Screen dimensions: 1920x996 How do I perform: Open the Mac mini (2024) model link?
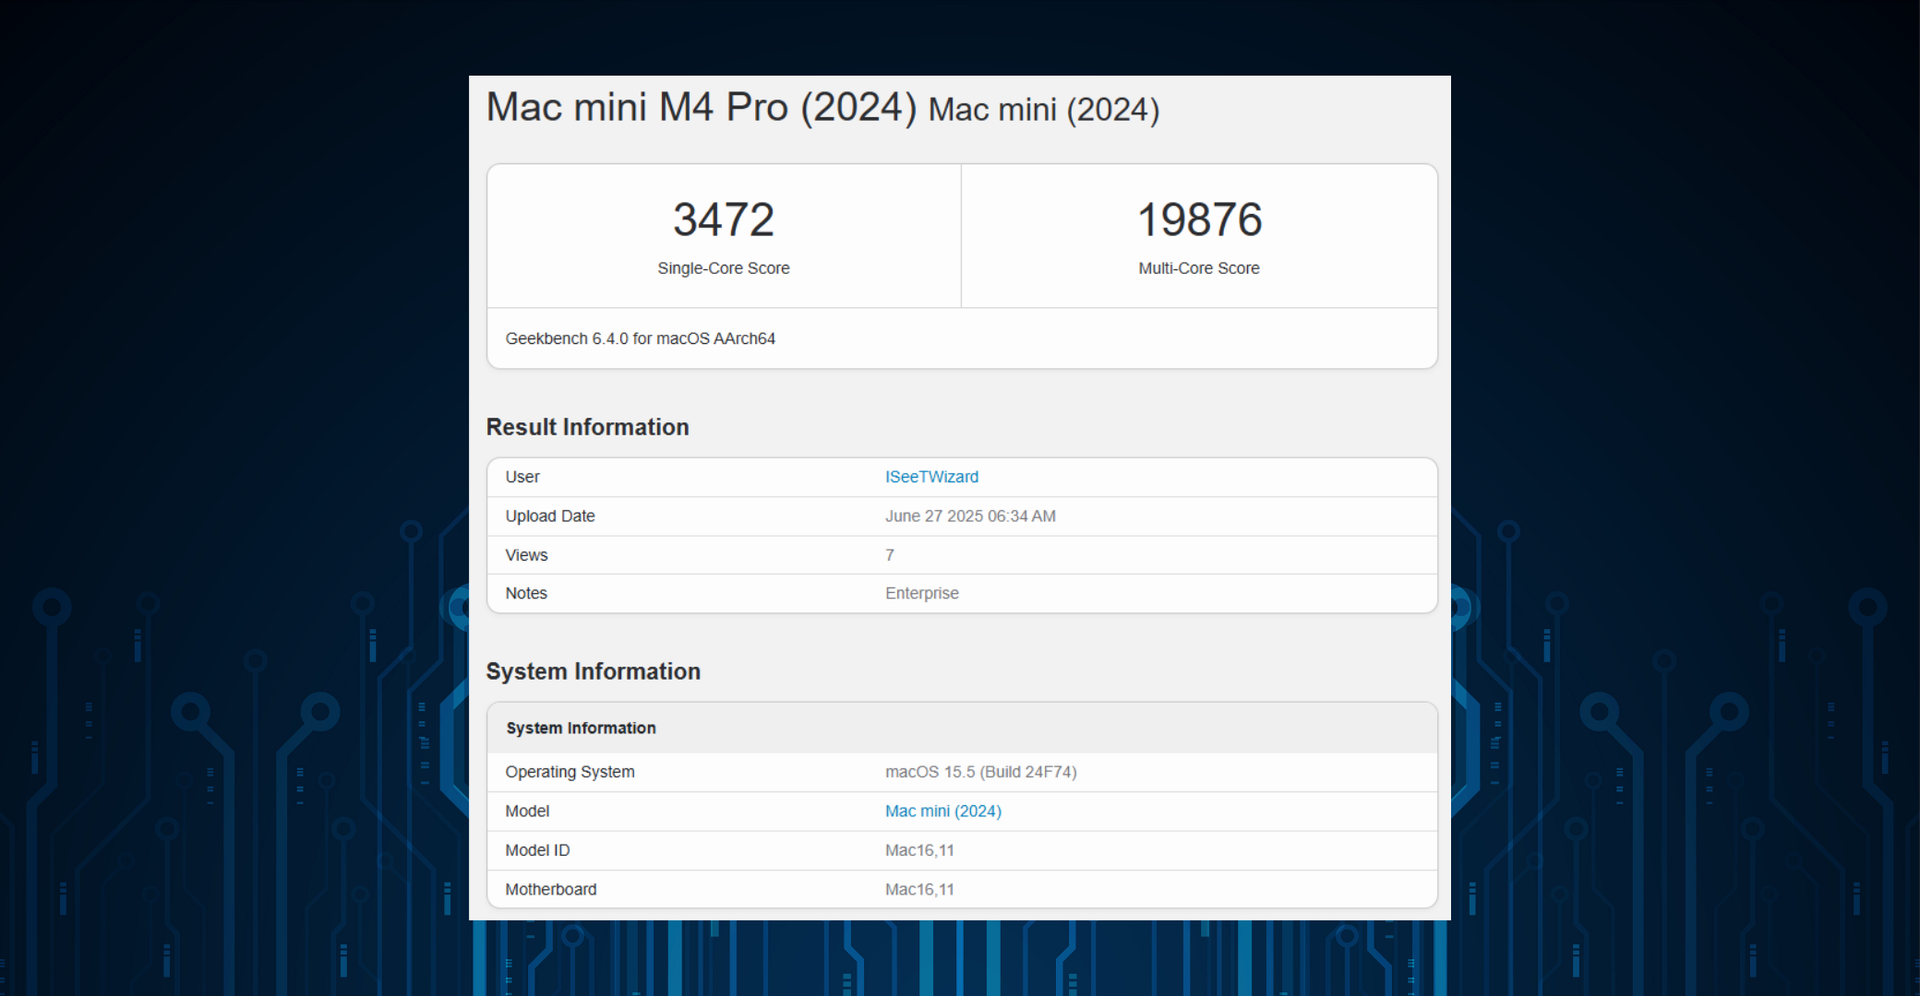[x=942, y=811]
